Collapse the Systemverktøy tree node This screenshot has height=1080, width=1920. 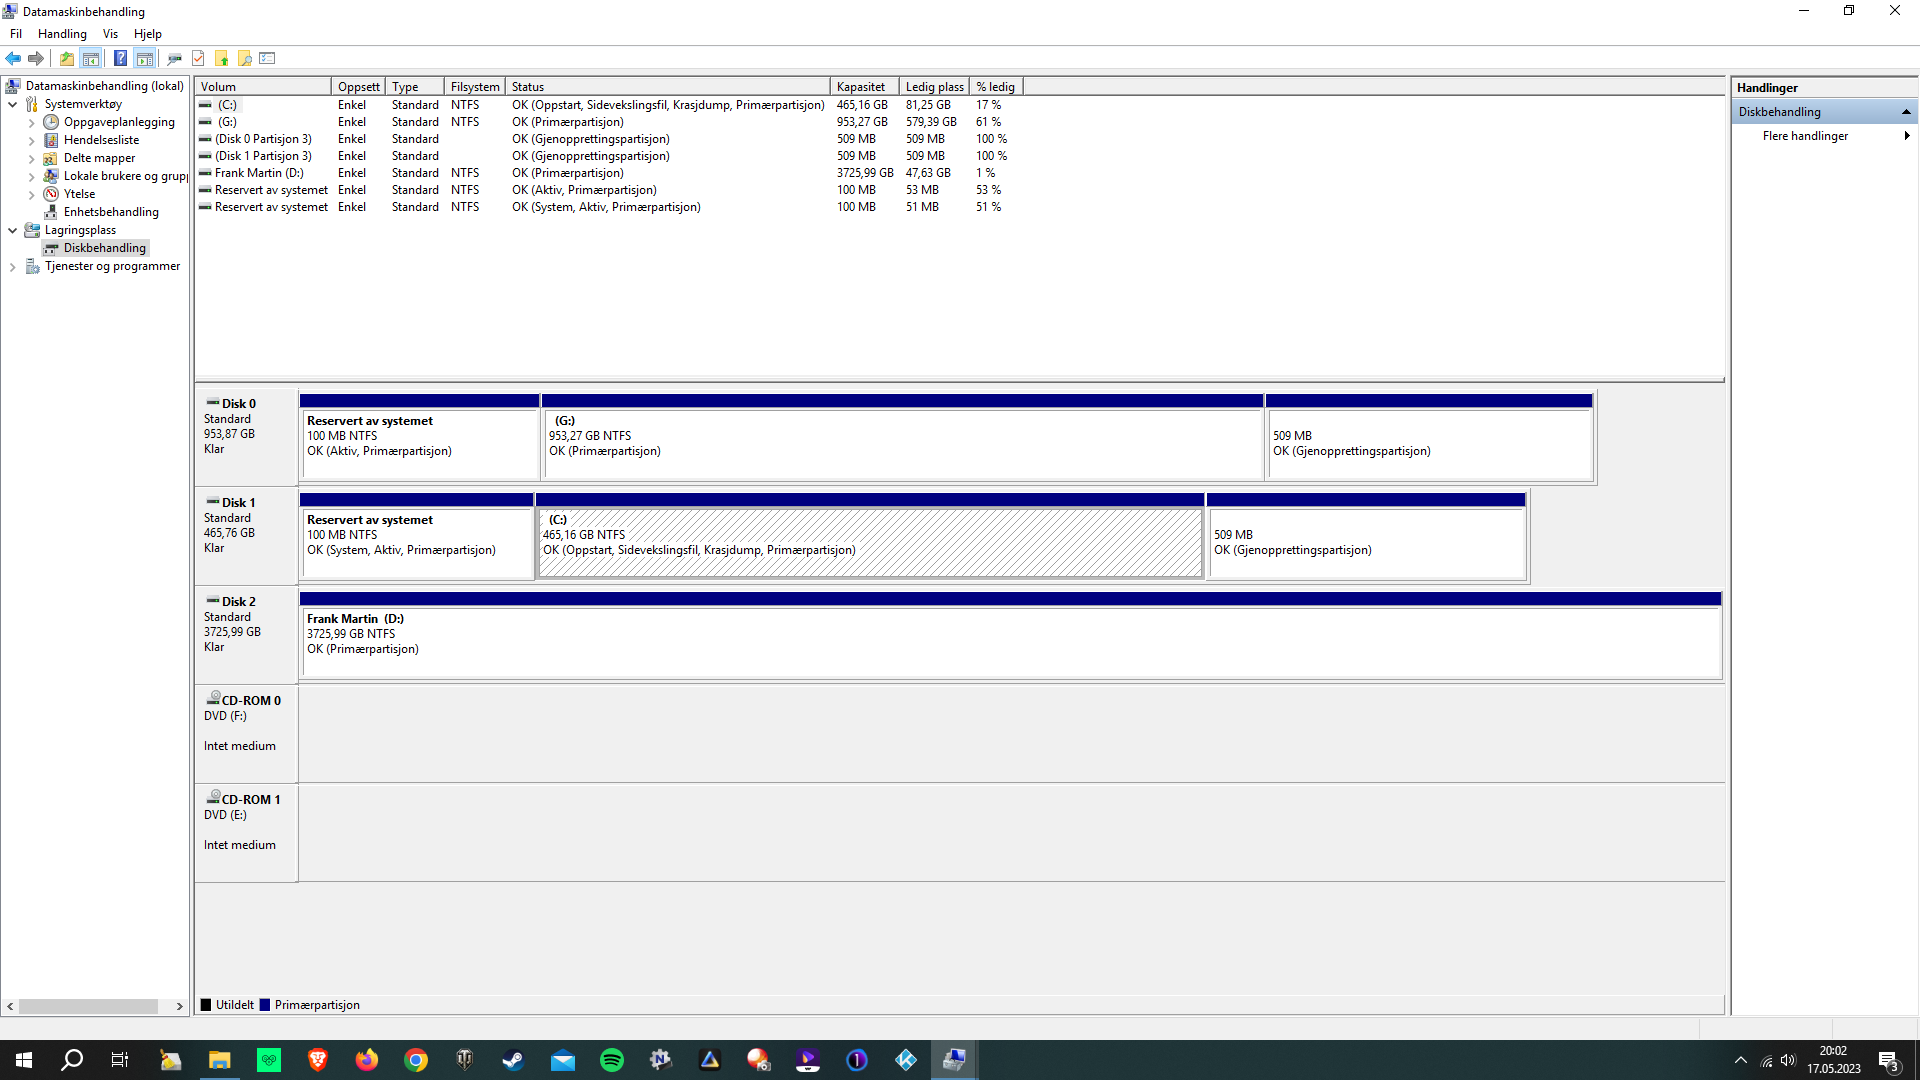click(x=12, y=104)
